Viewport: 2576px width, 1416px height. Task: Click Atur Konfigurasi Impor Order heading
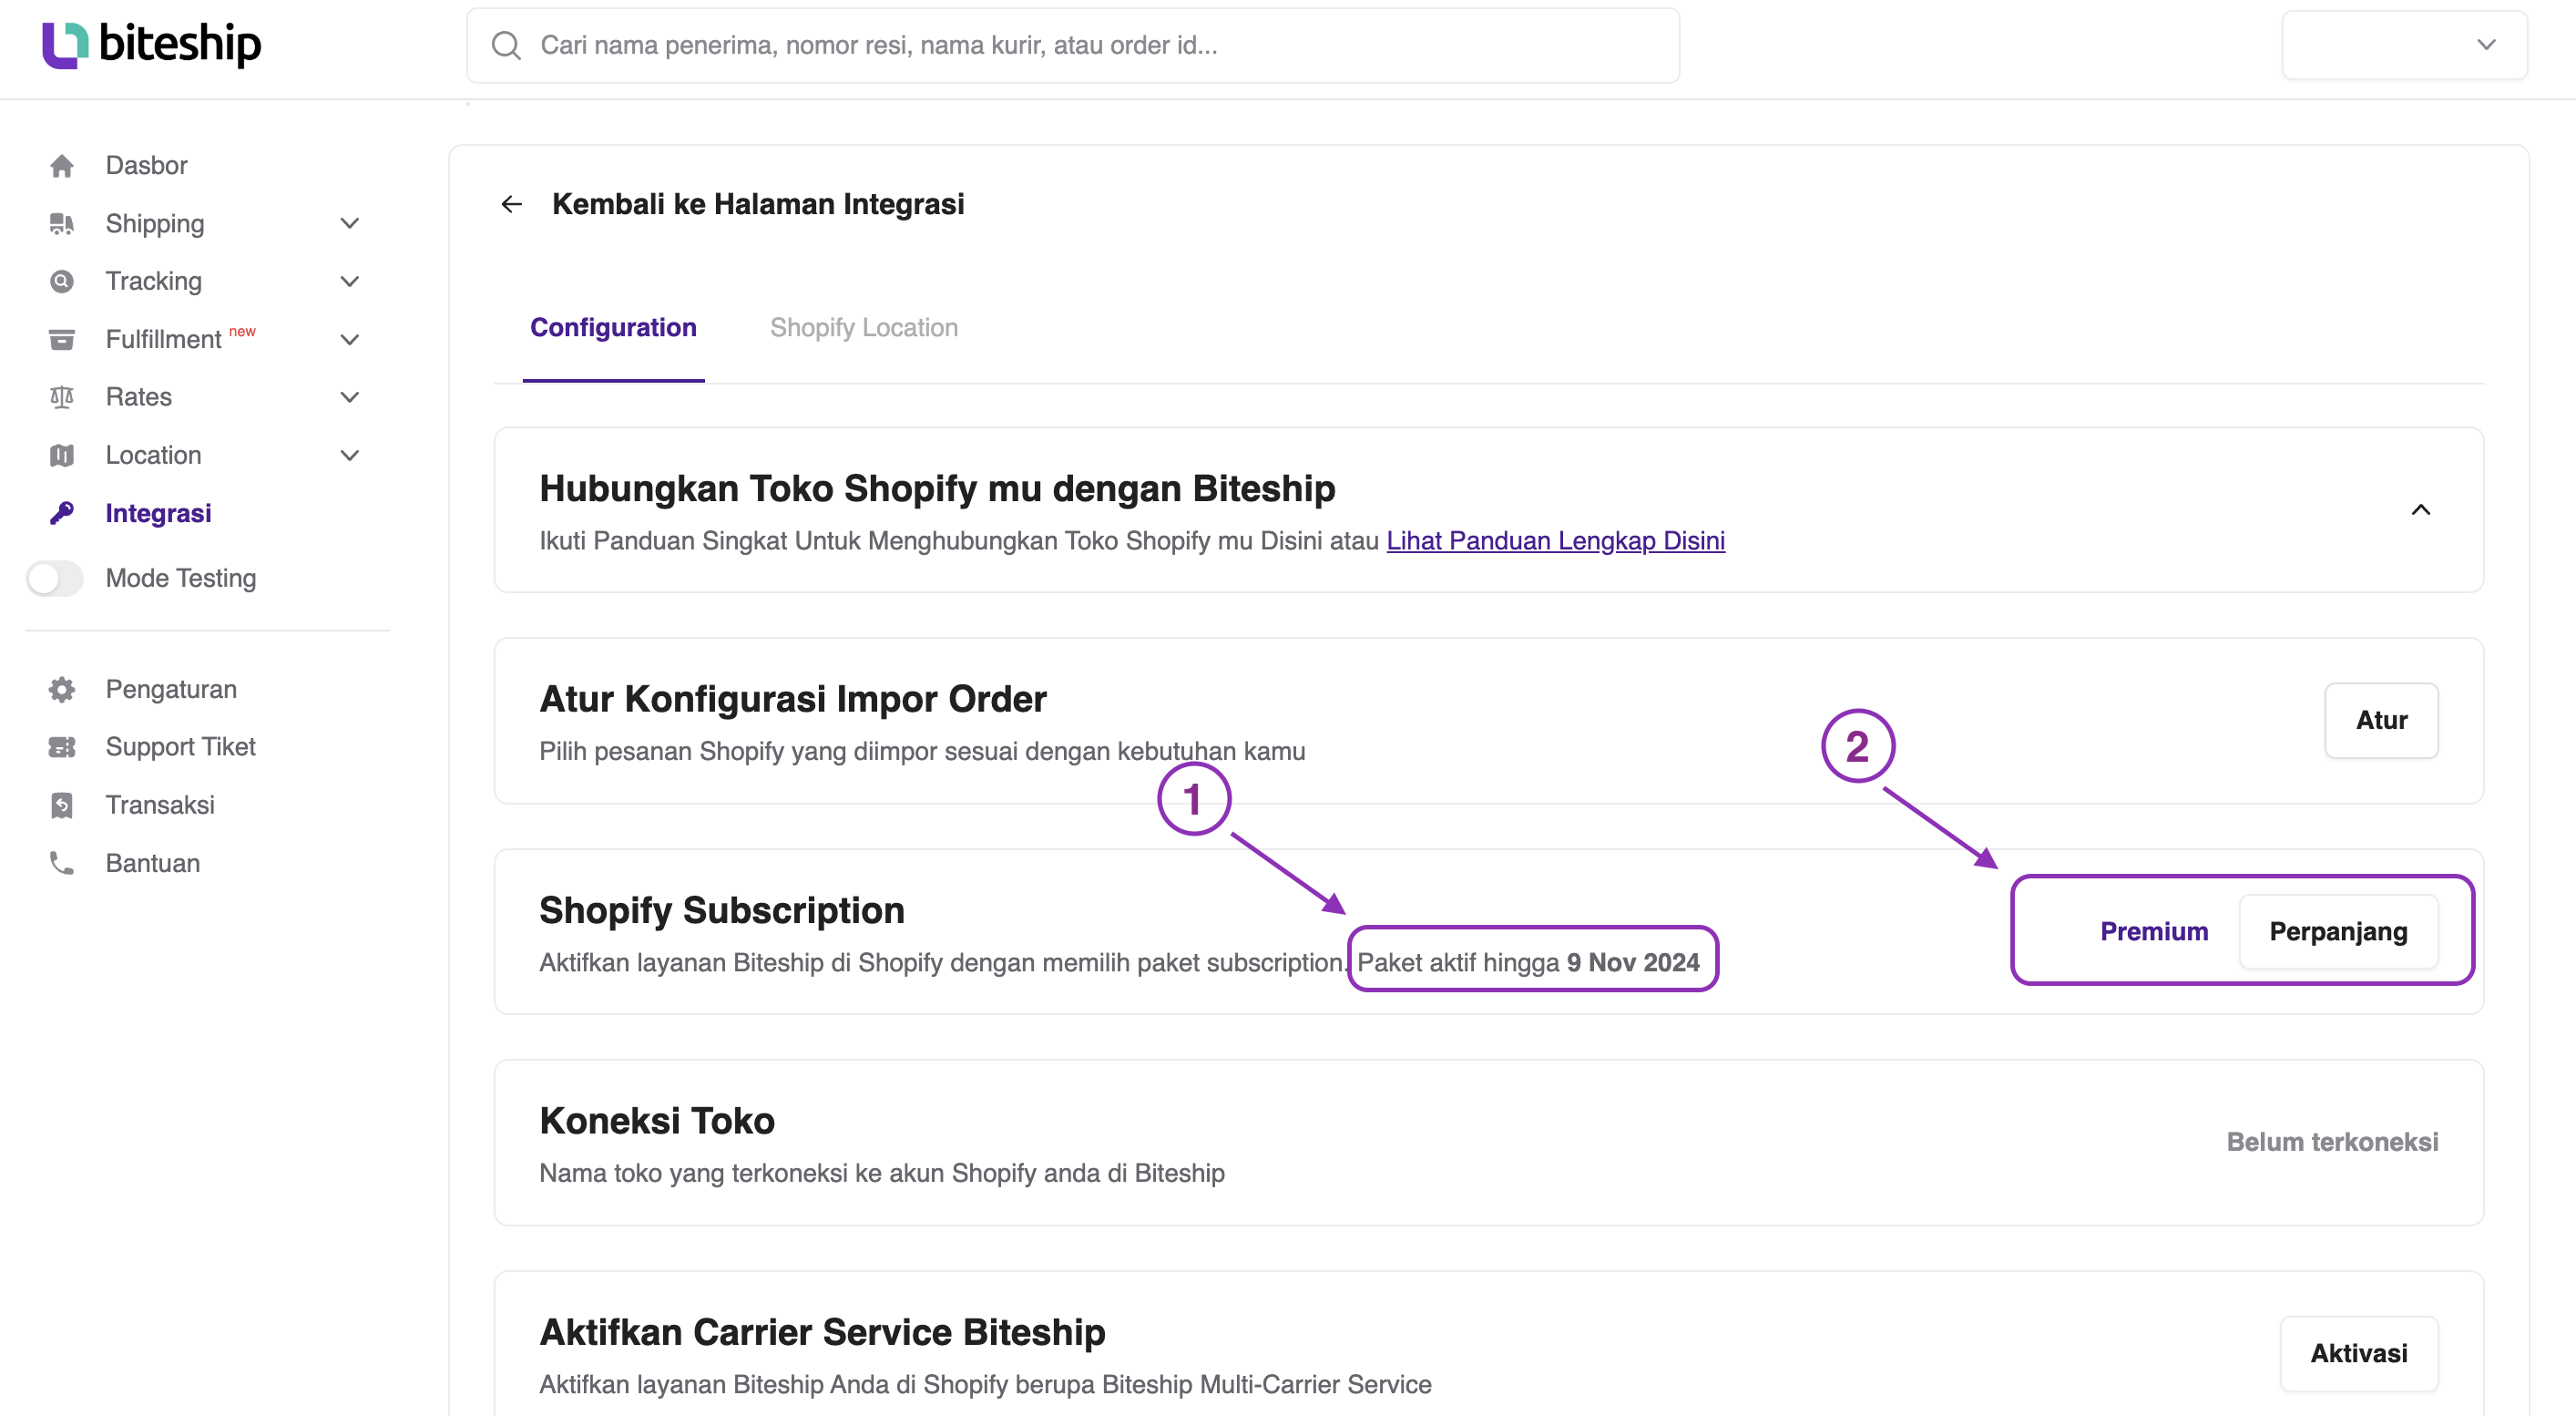click(x=793, y=700)
